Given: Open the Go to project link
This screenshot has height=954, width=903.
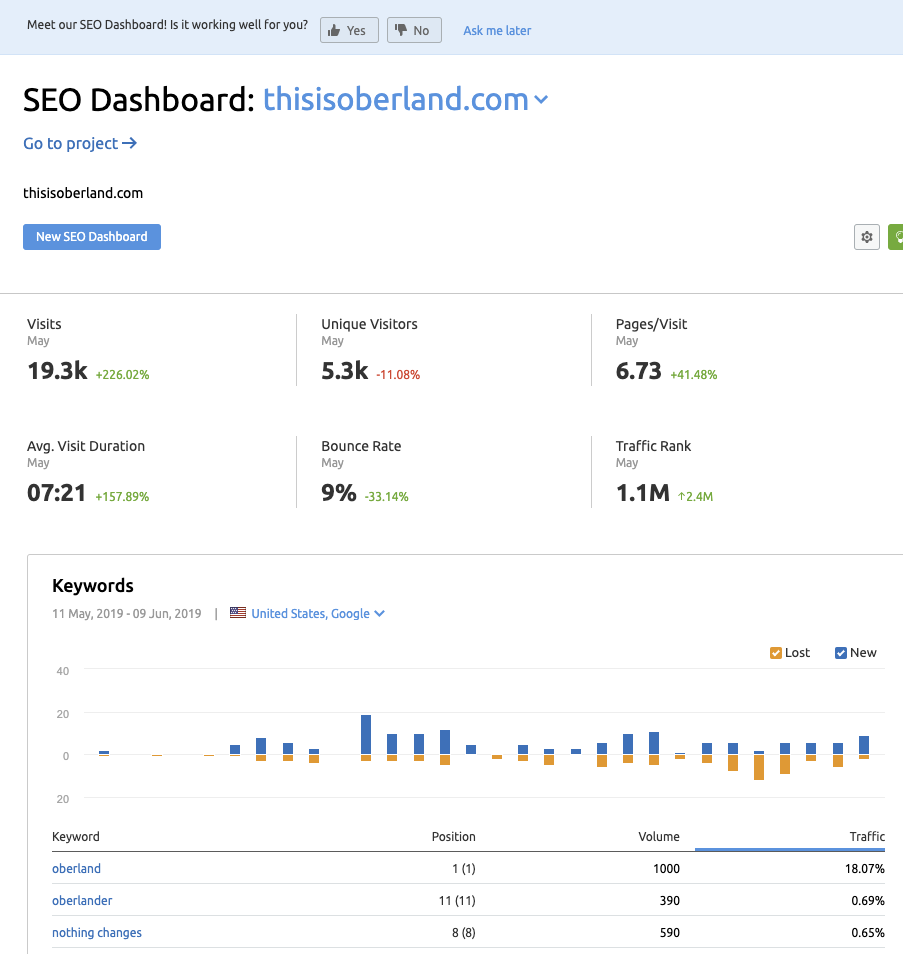Looking at the screenshot, I should coord(80,143).
